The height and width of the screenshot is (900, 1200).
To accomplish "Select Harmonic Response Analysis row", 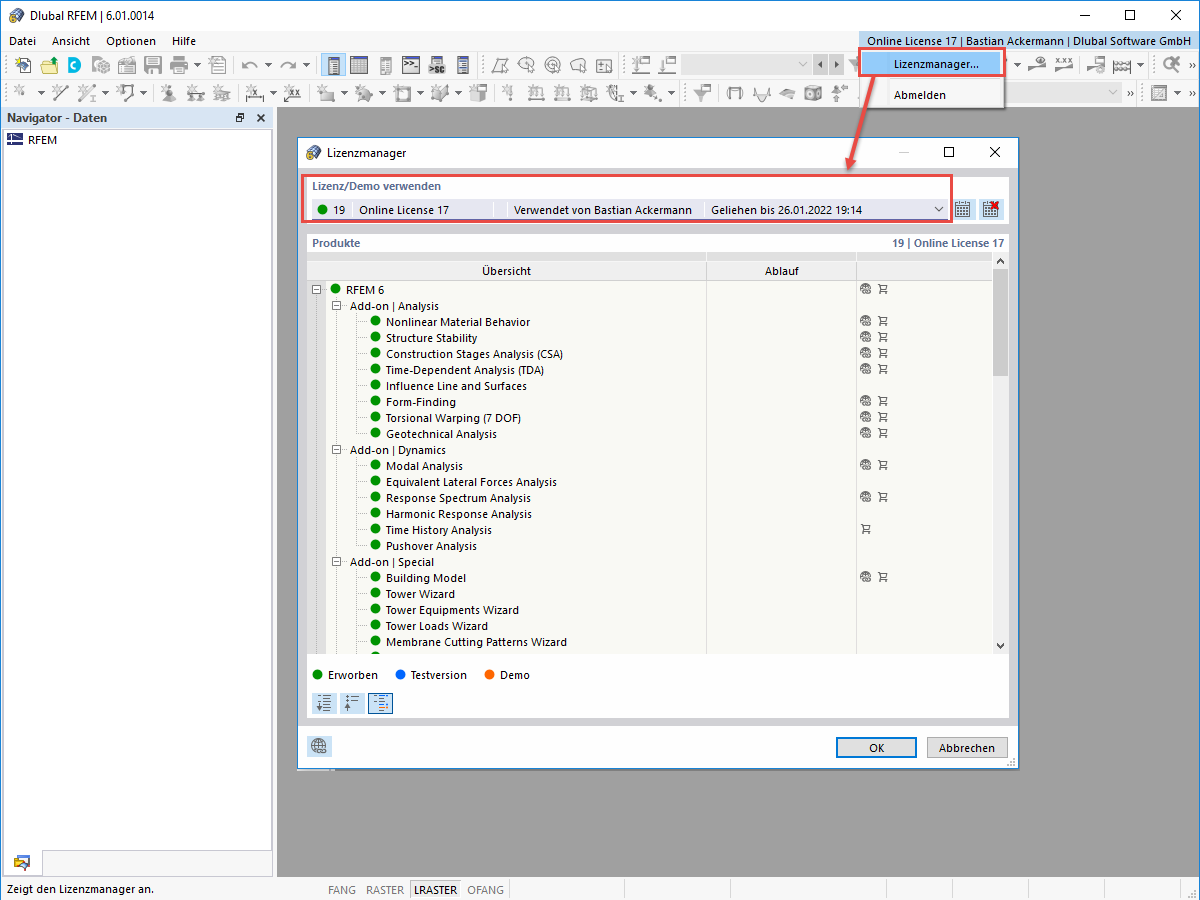I will (459, 514).
